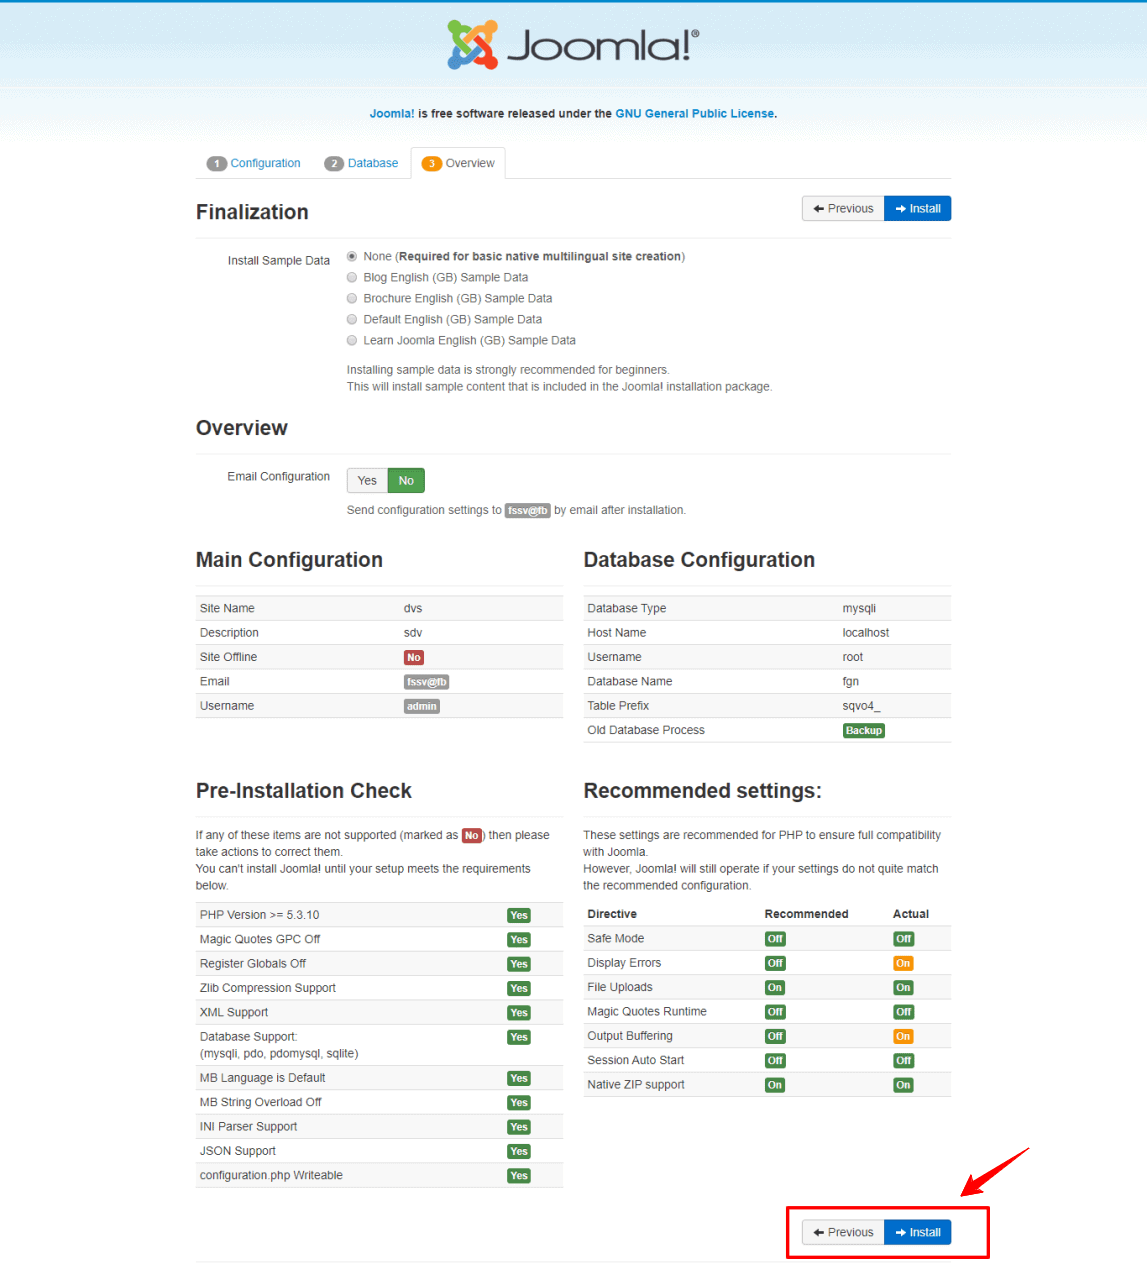Click Session Auto Start actual 'Off' badge
Image resolution: width=1147 pixels, height=1280 pixels.
tap(904, 1061)
